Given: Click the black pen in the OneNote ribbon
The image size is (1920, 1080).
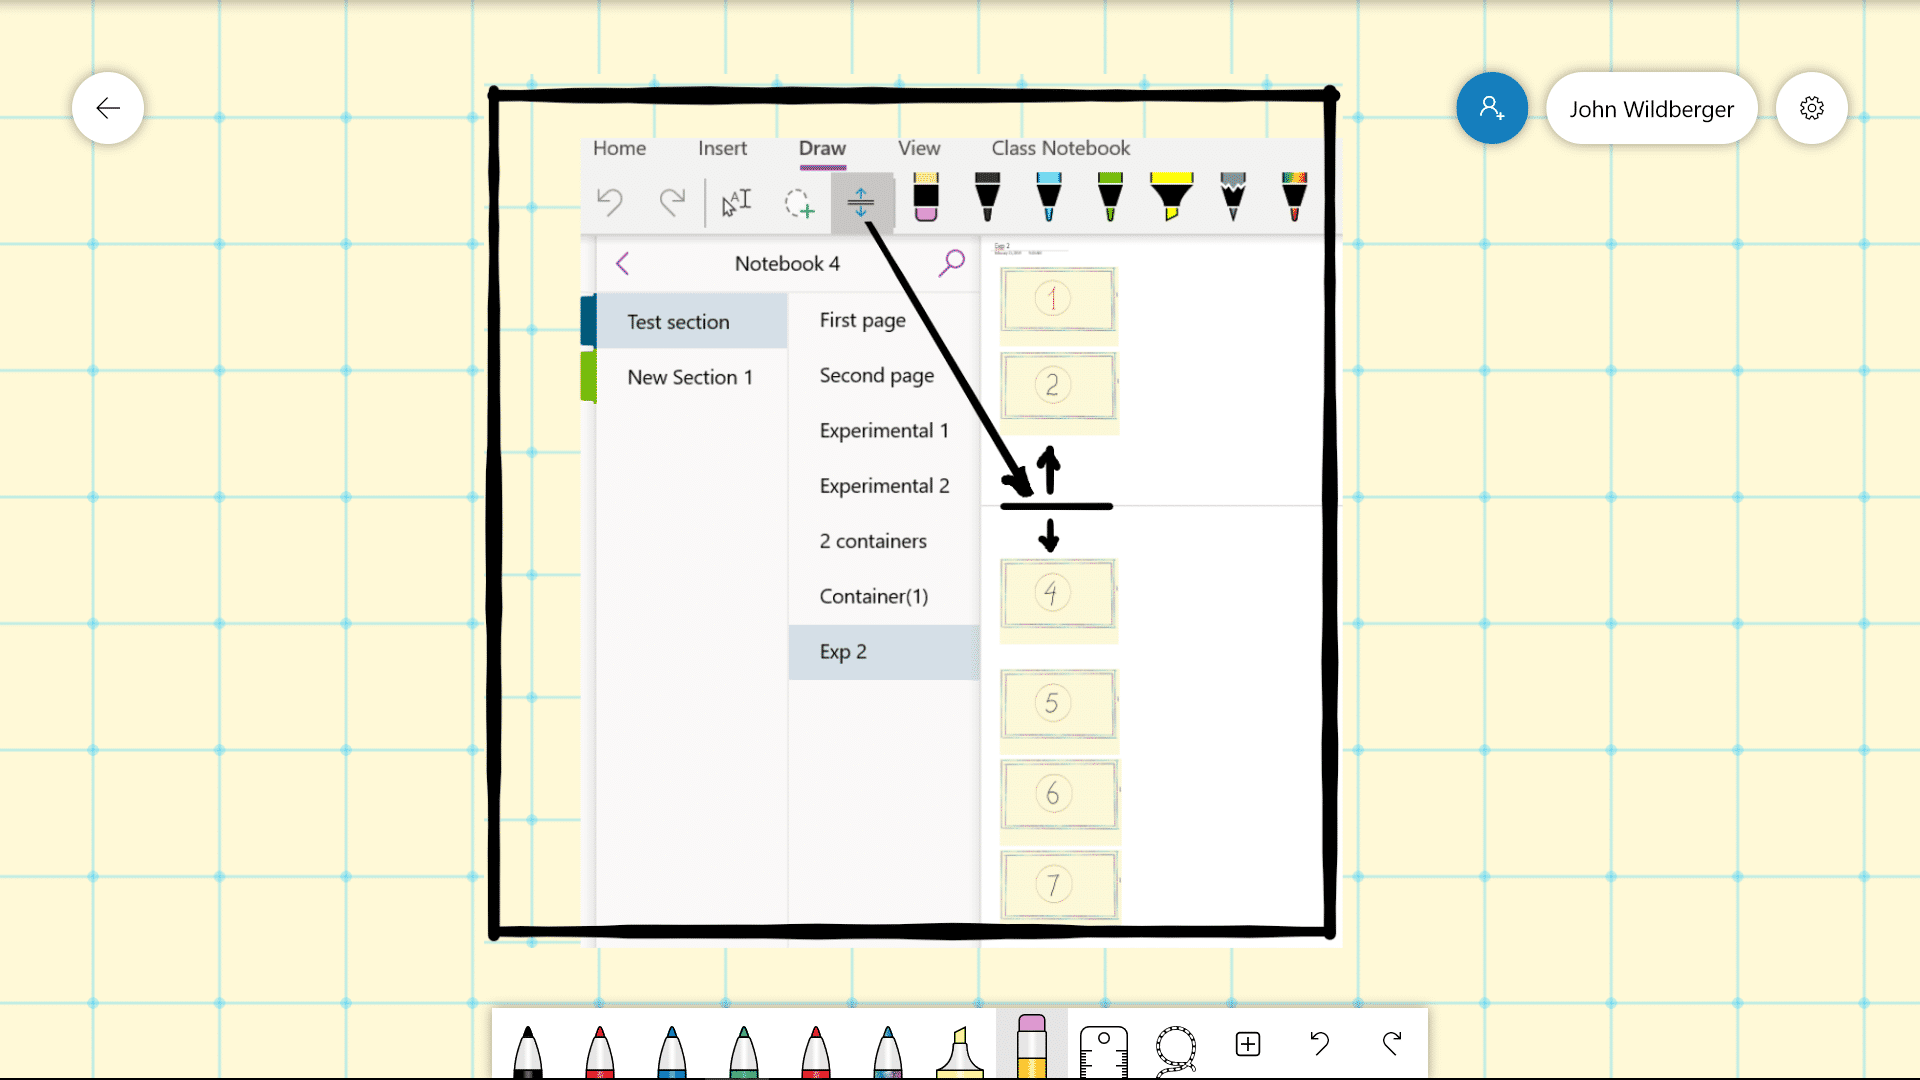Looking at the screenshot, I should [x=987, y=197].
